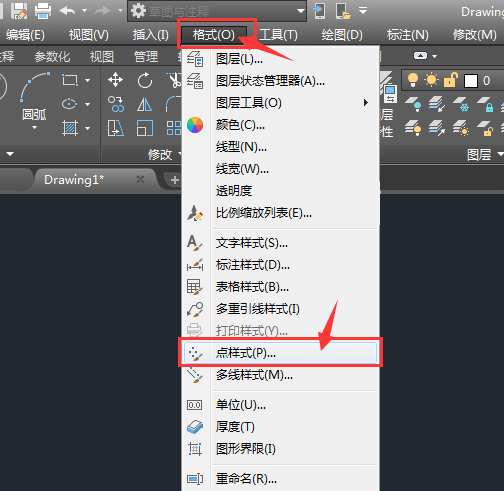Click the Print icon in quick access toolbar
This screenshot has height=491, width=504.
(x=43, y=11)
